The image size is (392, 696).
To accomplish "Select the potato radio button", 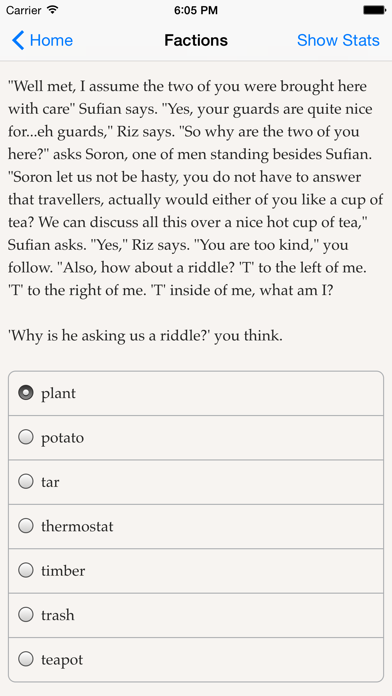I will point(26,437).
